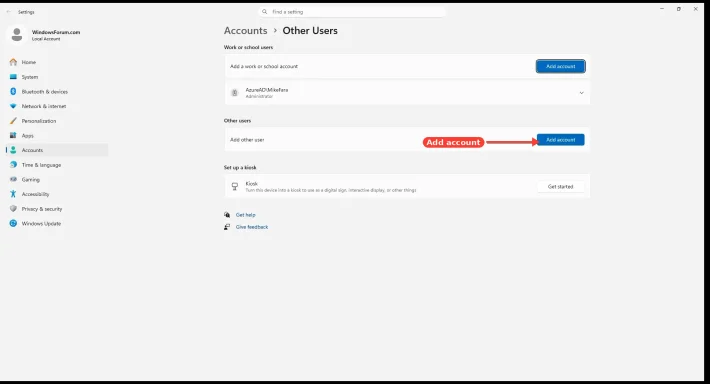Focus the Find a setting search box
710x384 pixels.
pyautogui.click(x=352, y=12)
